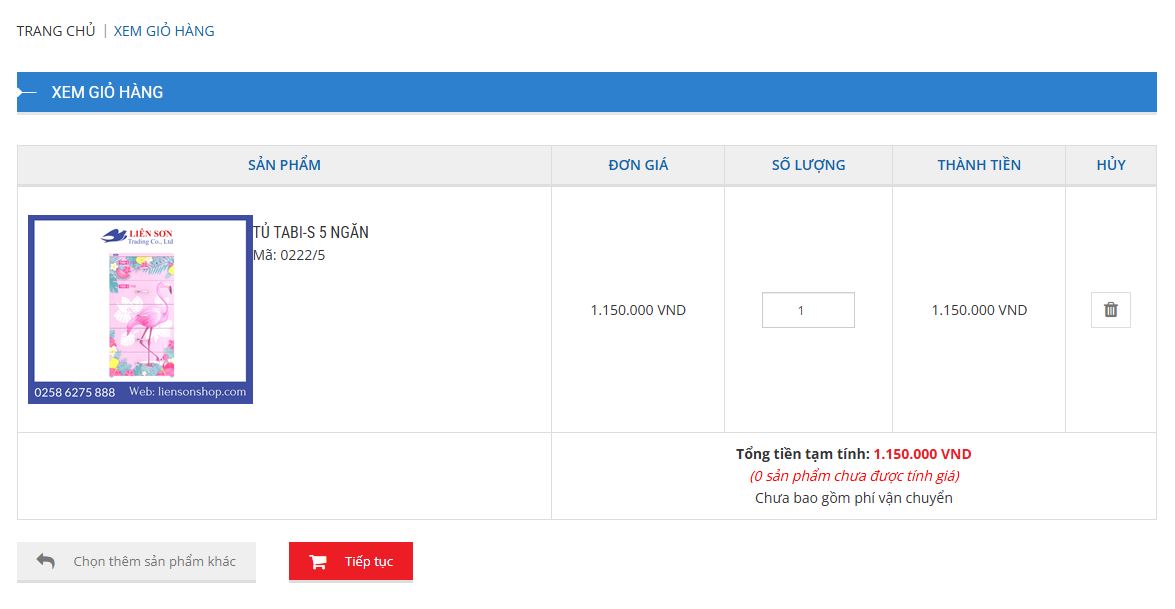1175x609 pixels.
Task: Select the ĐƠN GIÁ column header
Action: [638, 165]
